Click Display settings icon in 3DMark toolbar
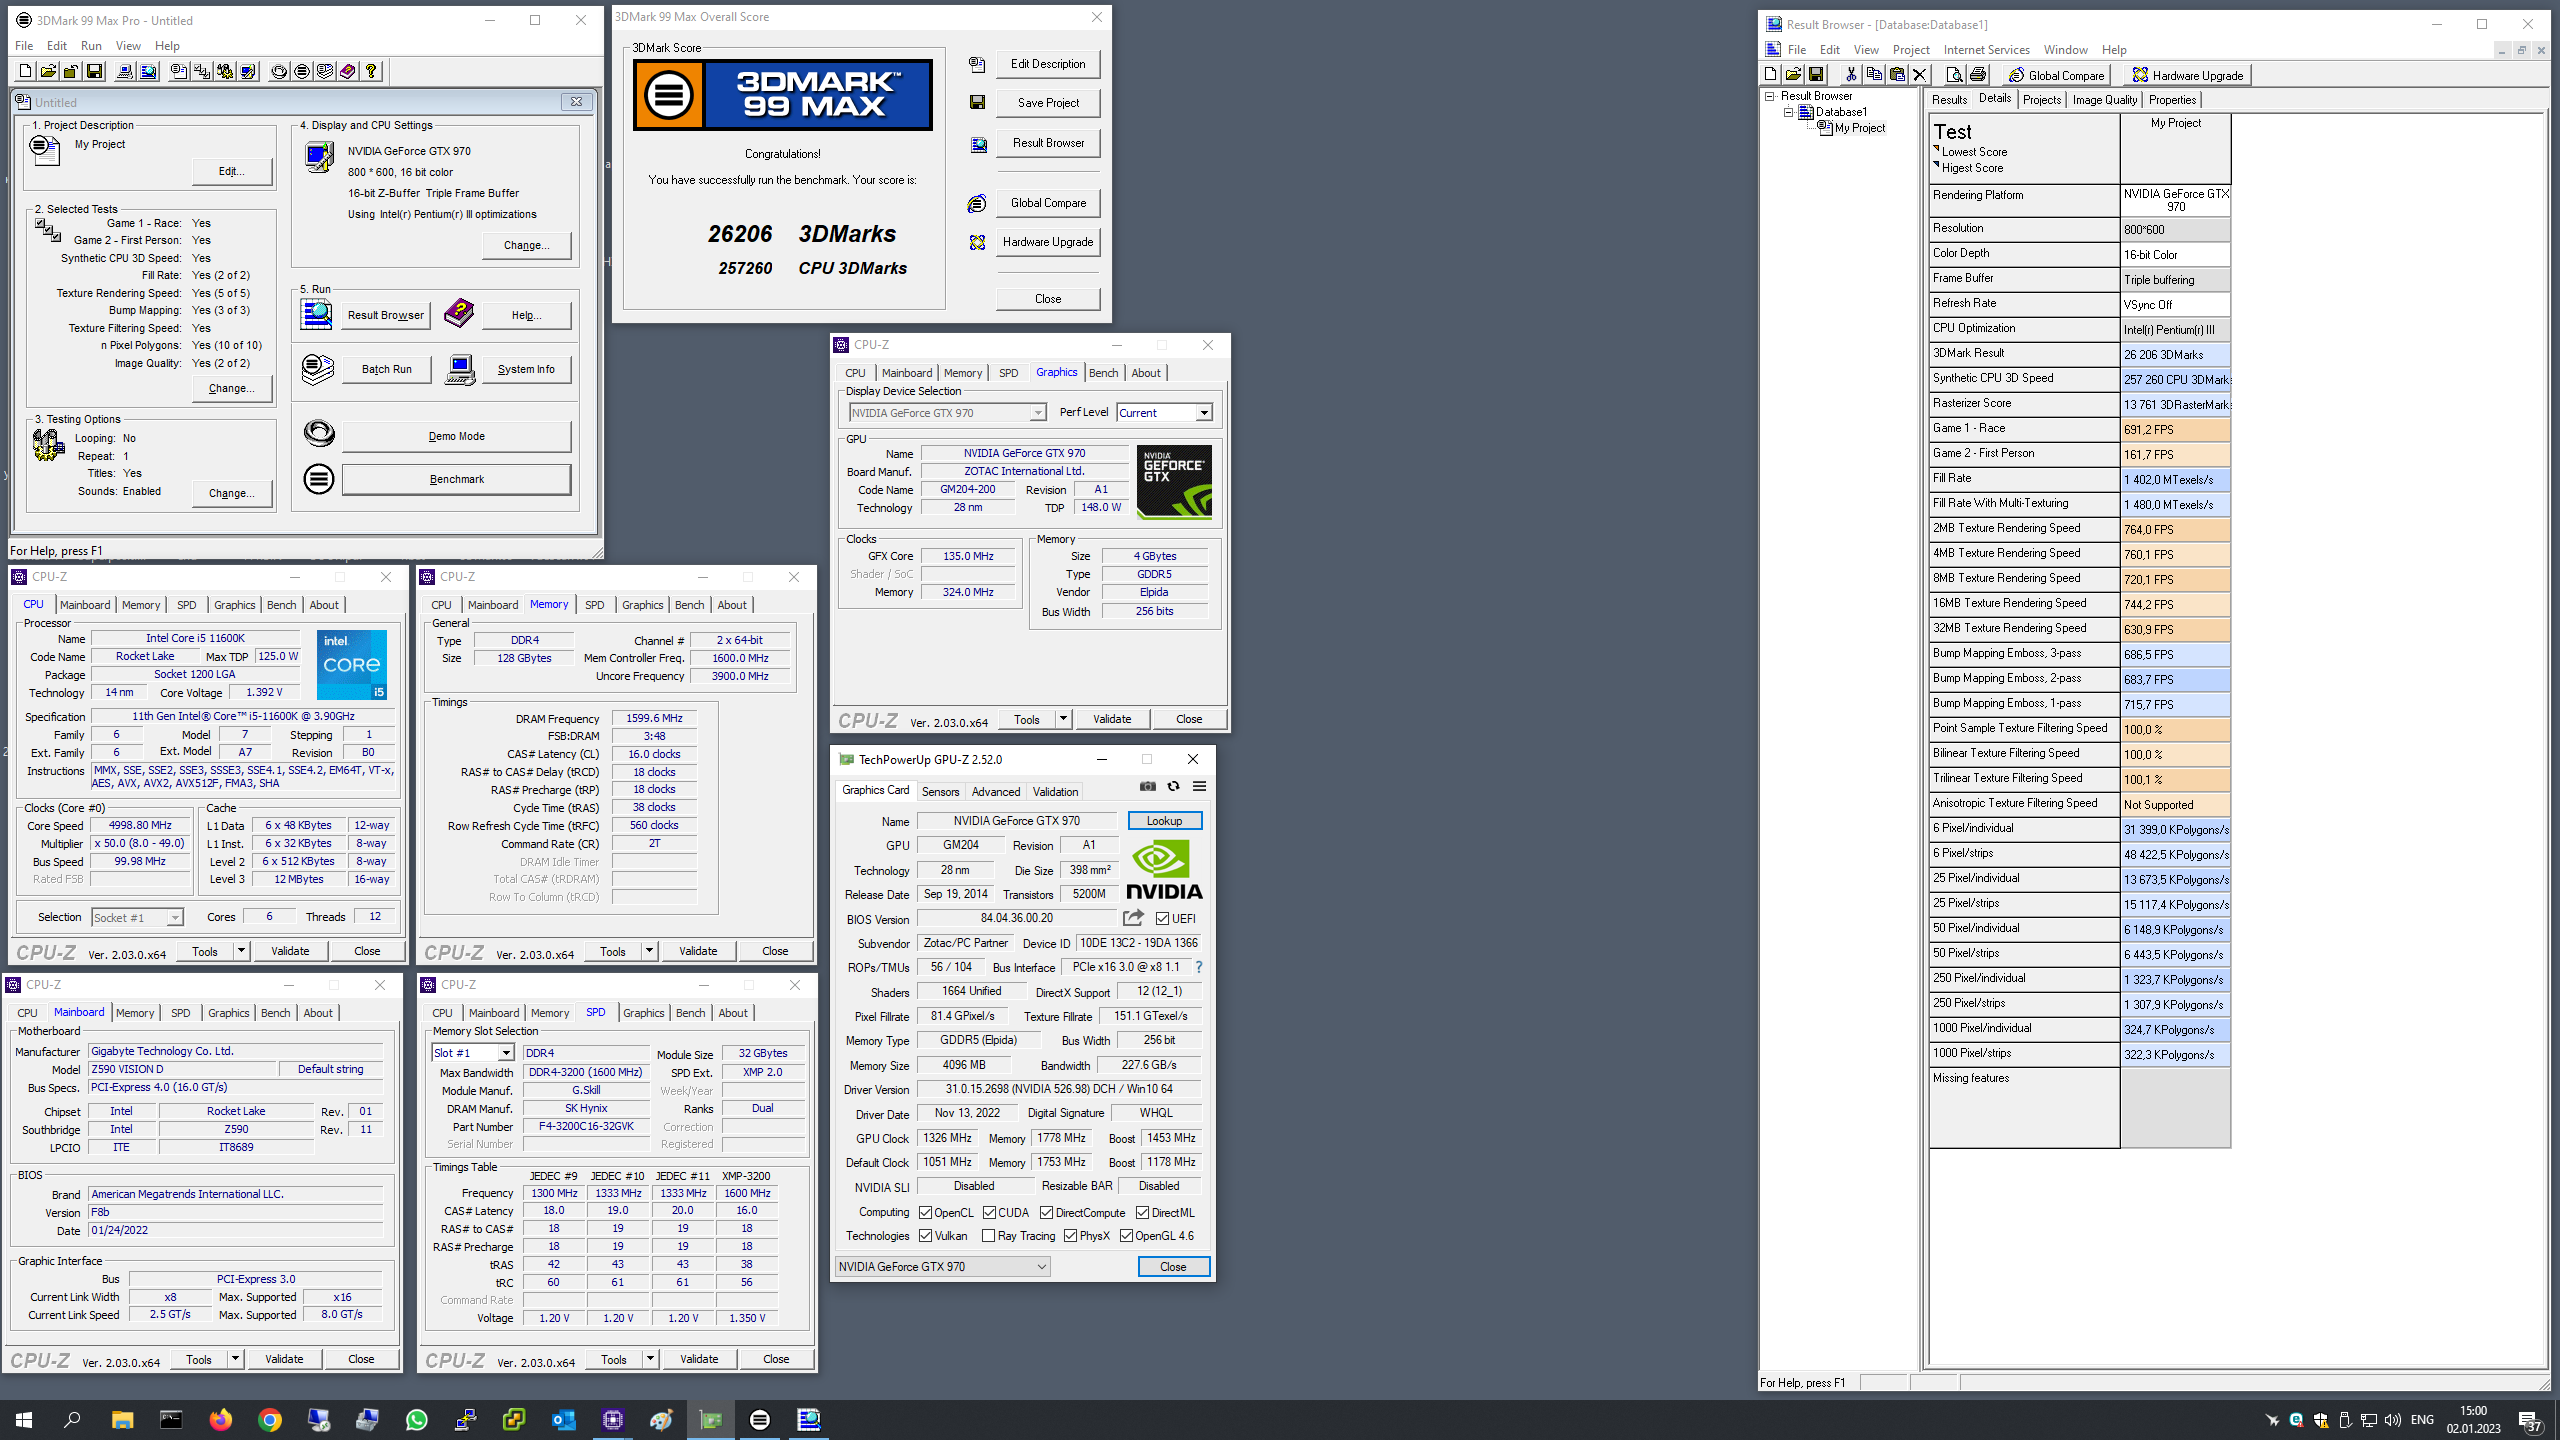 (248, 71)
